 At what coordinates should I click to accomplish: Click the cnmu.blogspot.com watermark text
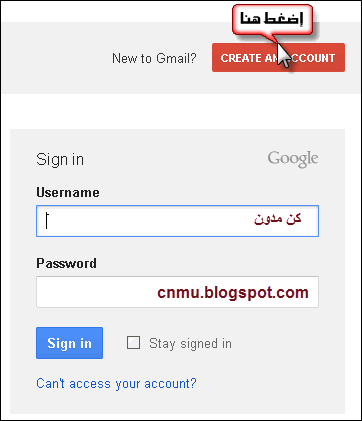coord(233,293)
